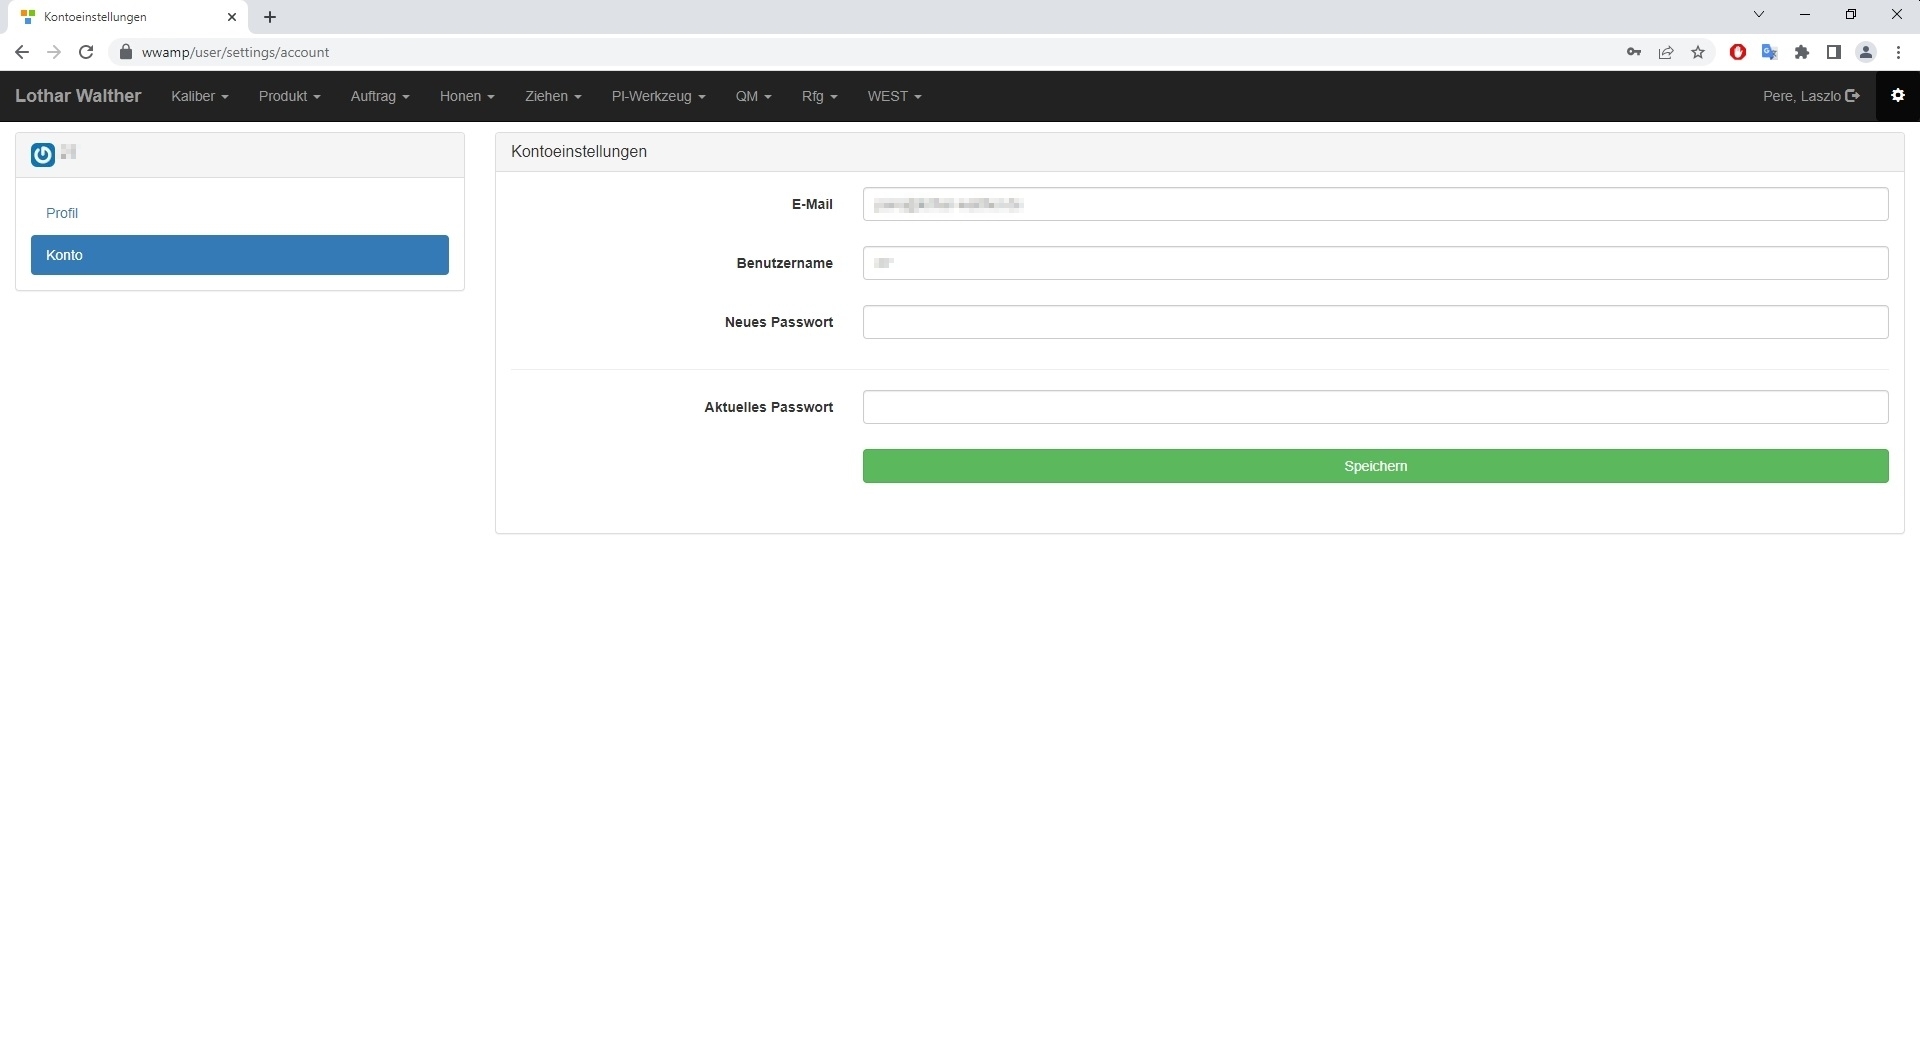Click the settings gear icon in navbar
Viewport: 1920px width, 1040px height.
click(1897, 96)
